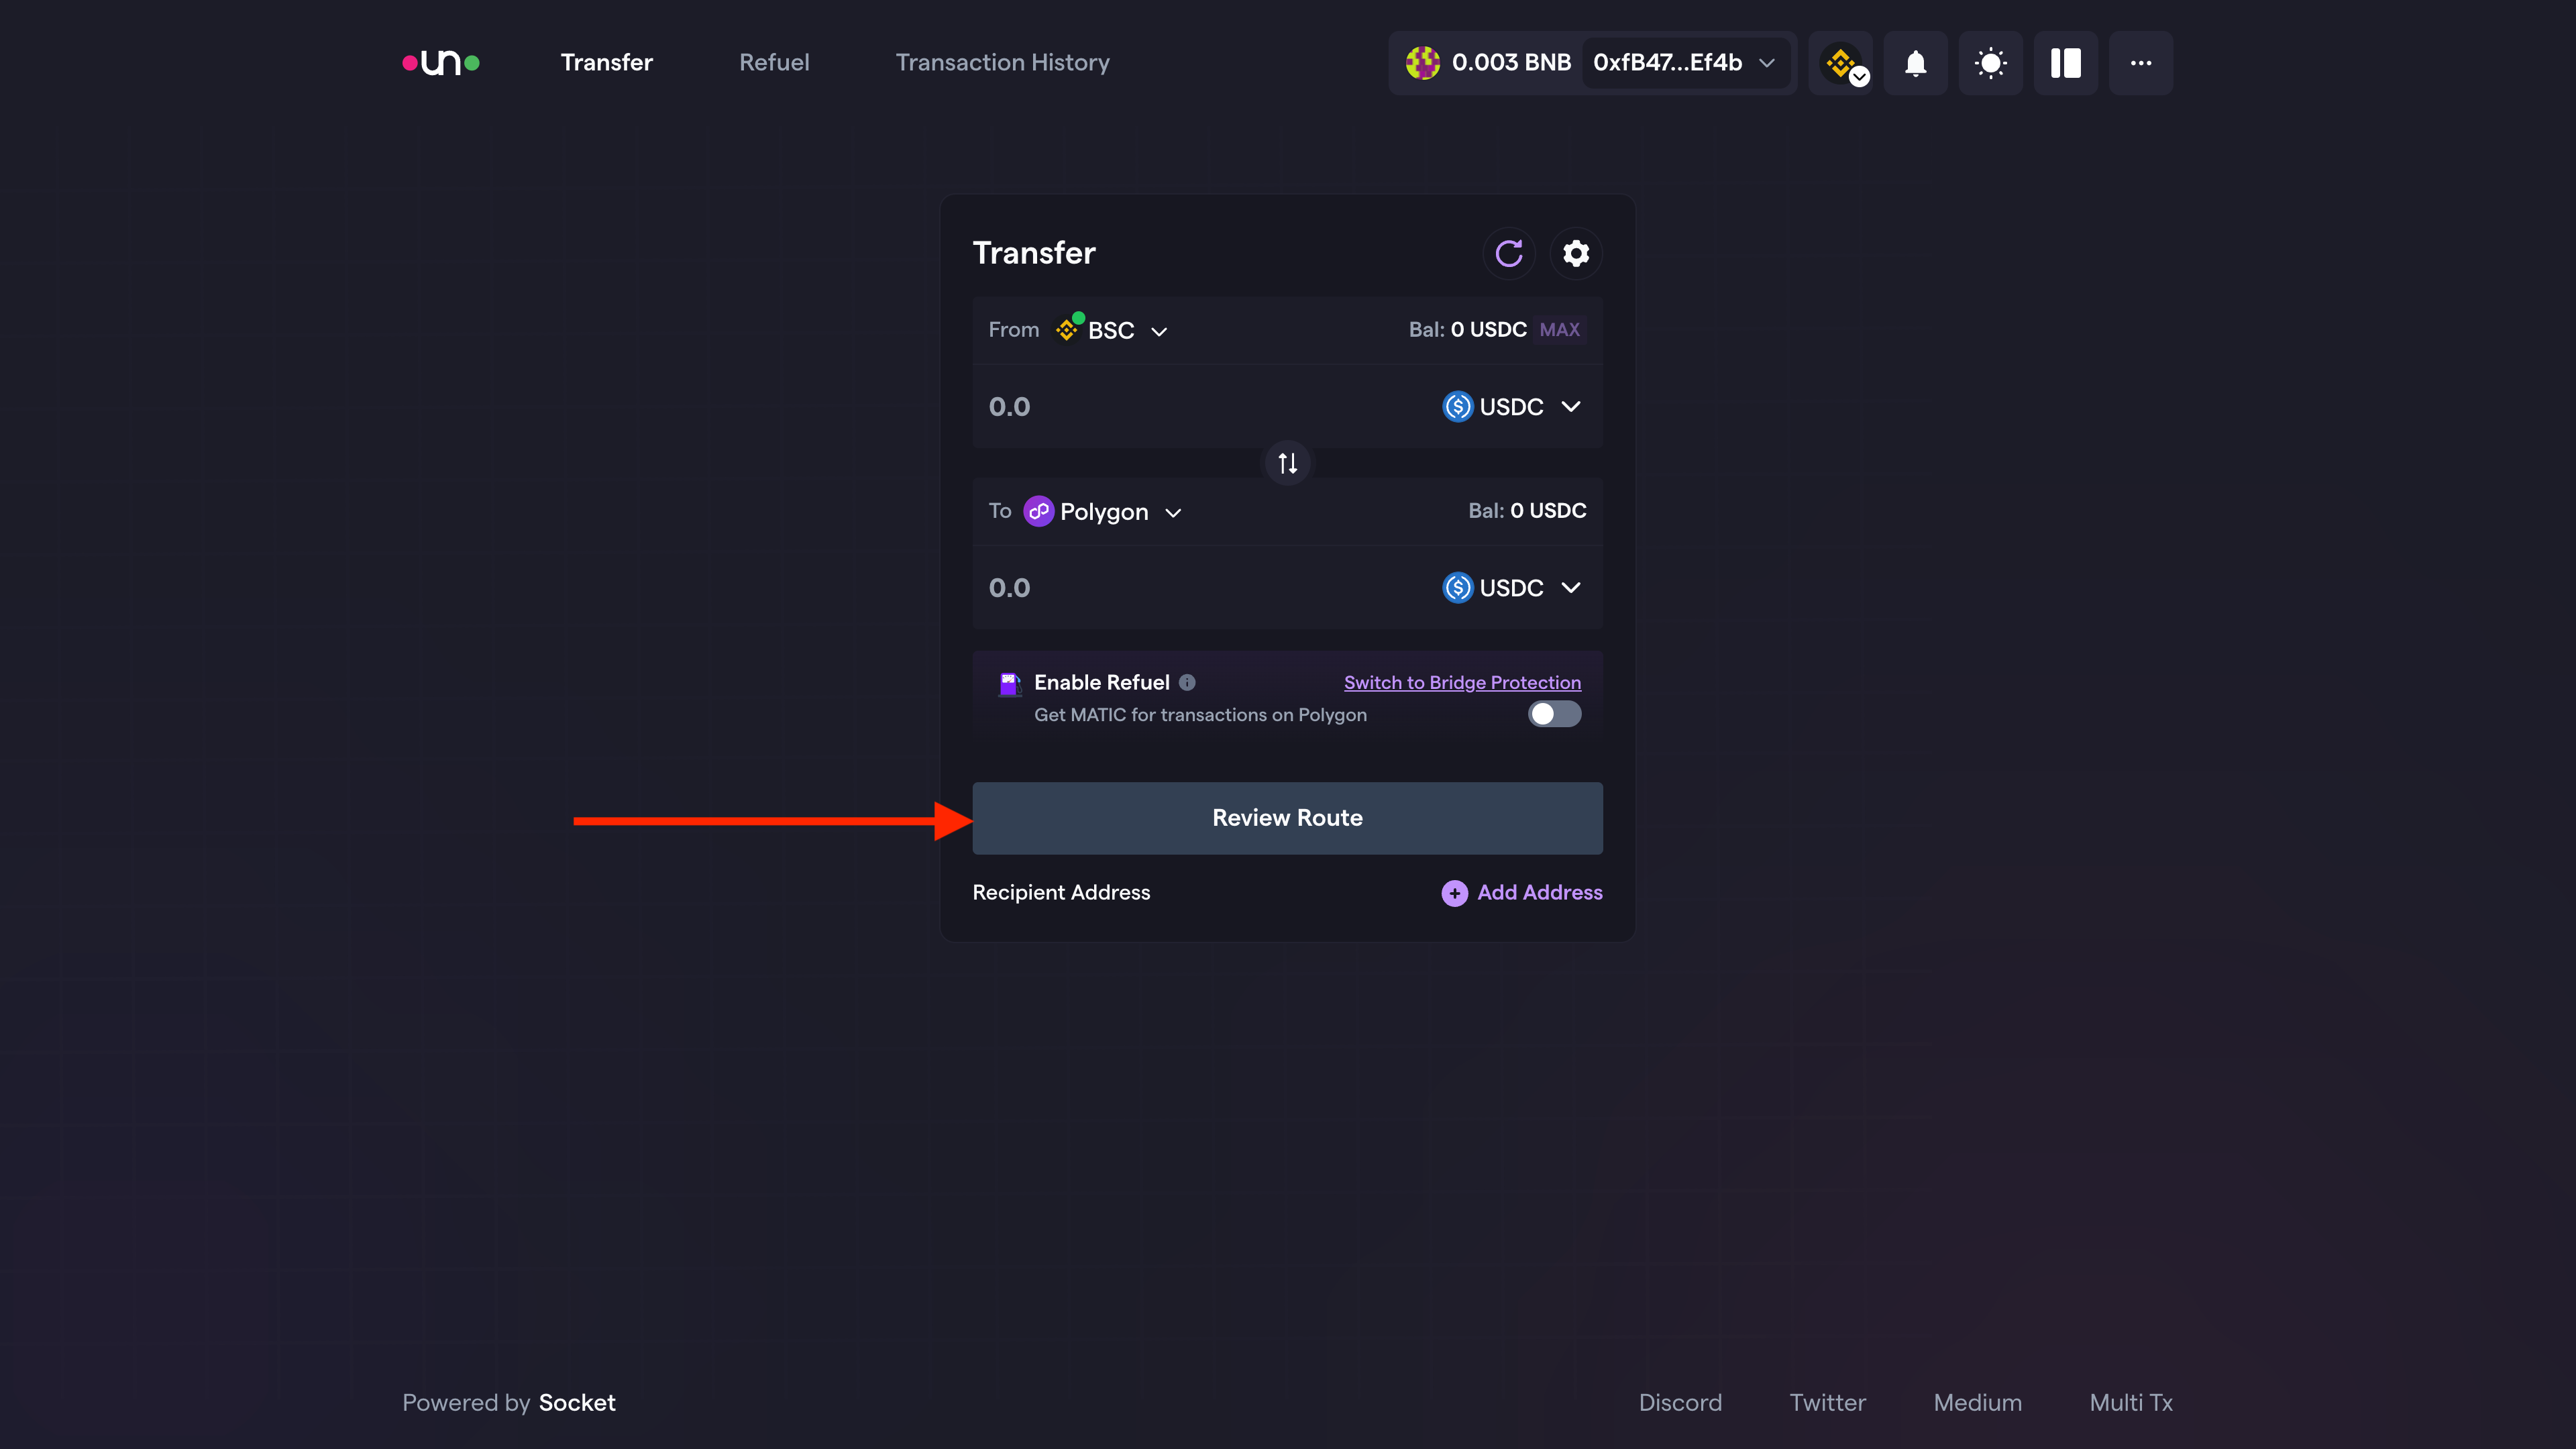Viewport: 2576px width, 1449px height.
Task: Expand the wallet address 0xfB47...Ef4b dropdown
Action: tap(1685, 62)
